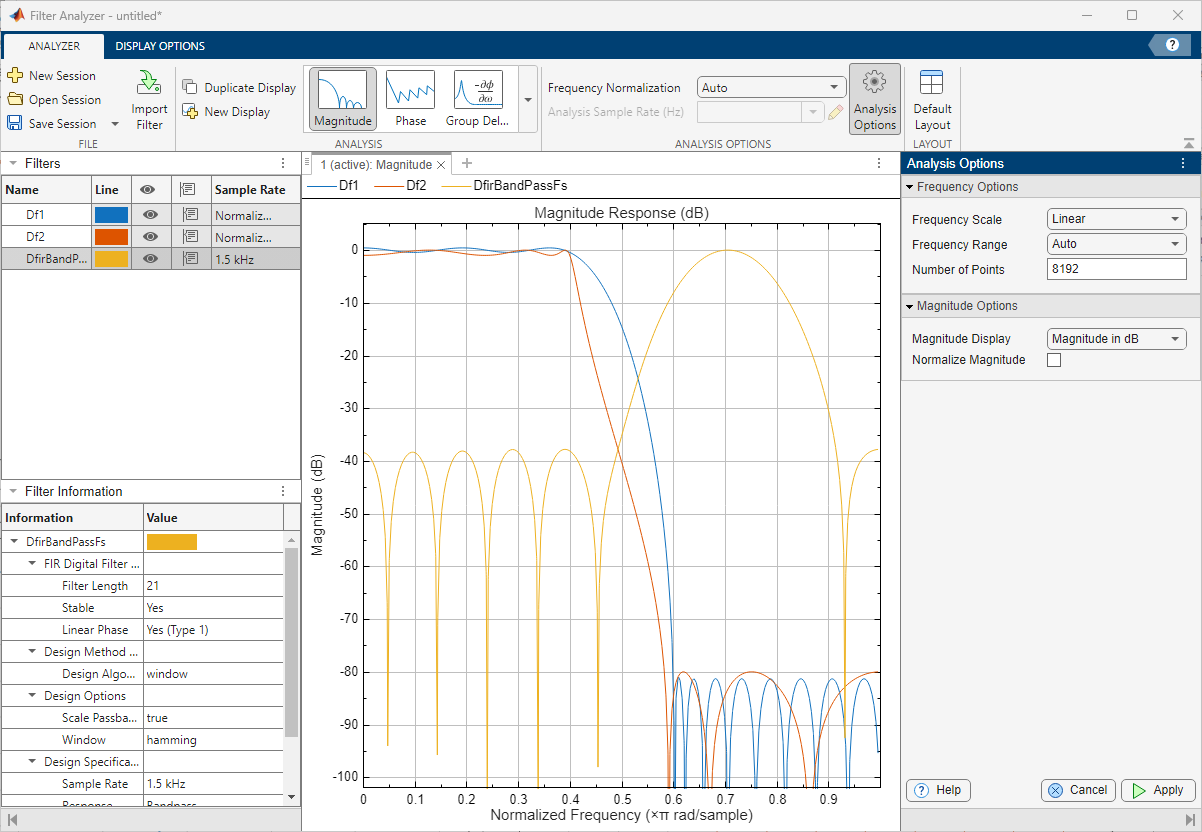Click the DfirBandPassFs yellow line color swatch

[111, 259]
